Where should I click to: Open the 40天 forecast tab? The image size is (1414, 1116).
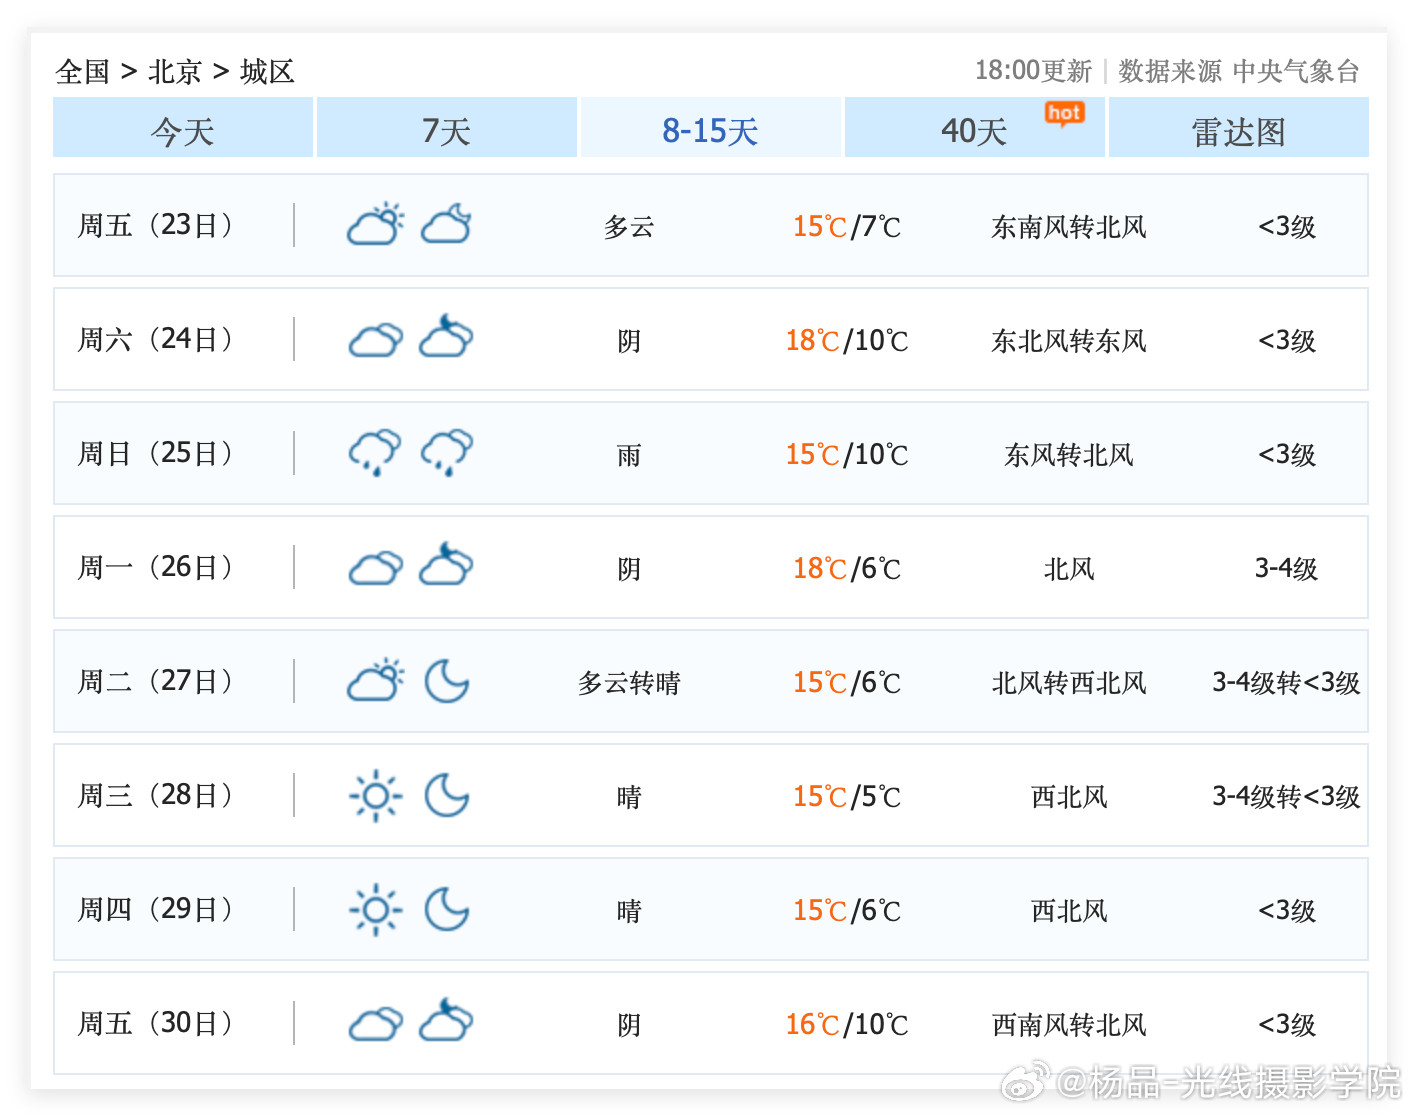[975, 128]
